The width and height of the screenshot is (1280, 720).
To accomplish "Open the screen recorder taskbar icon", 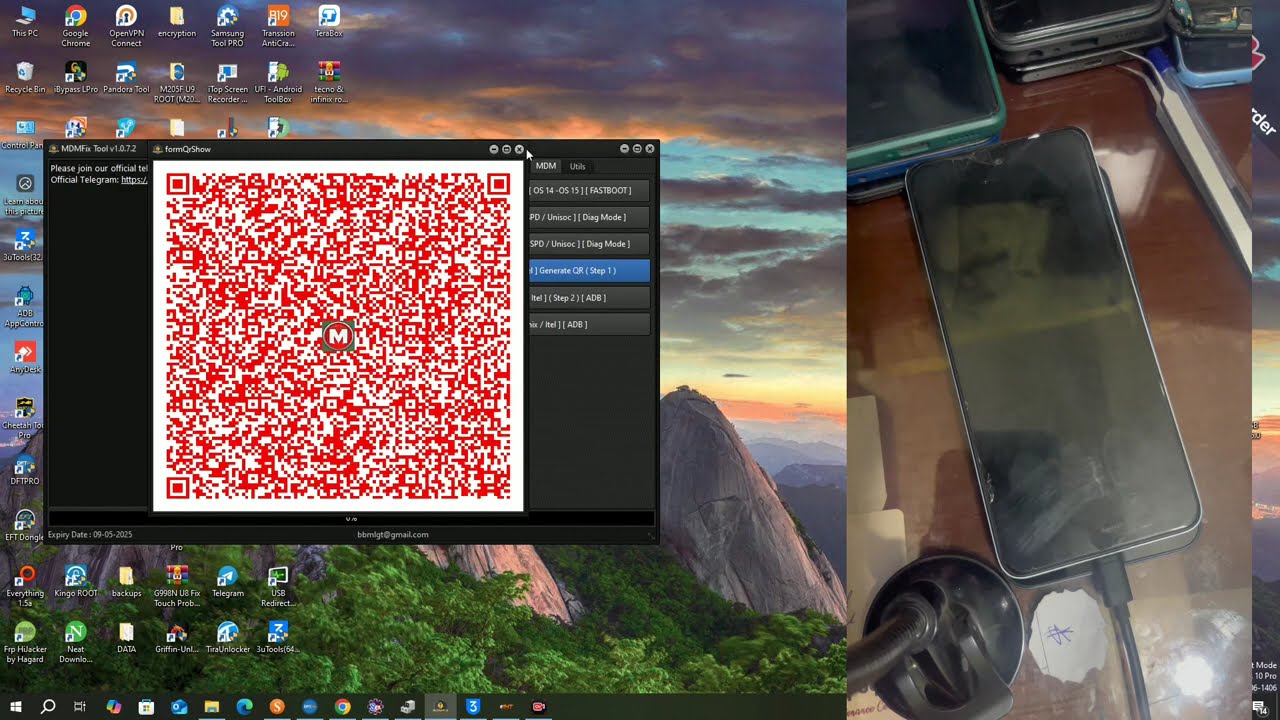I will [x=539, y=707].
